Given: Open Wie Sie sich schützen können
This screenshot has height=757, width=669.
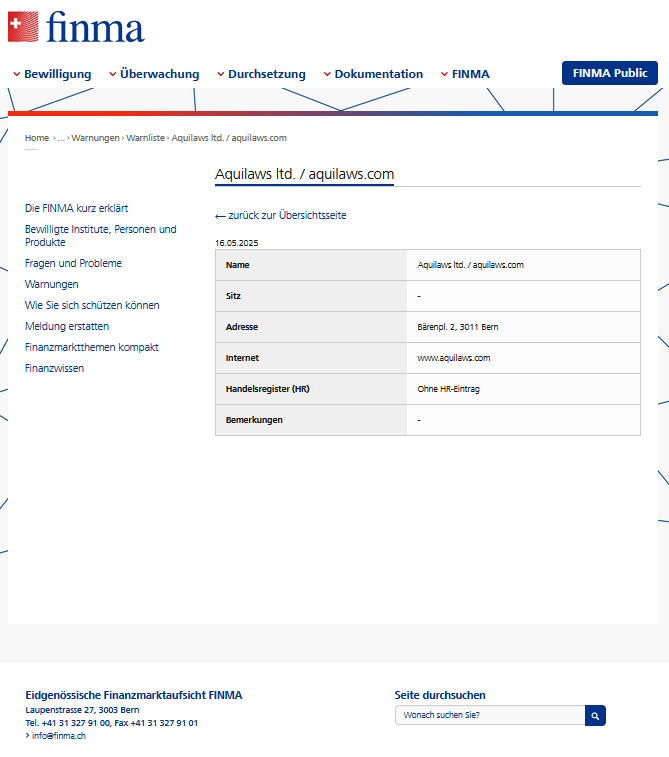Looking at the screenshot, I should (92, 305).
